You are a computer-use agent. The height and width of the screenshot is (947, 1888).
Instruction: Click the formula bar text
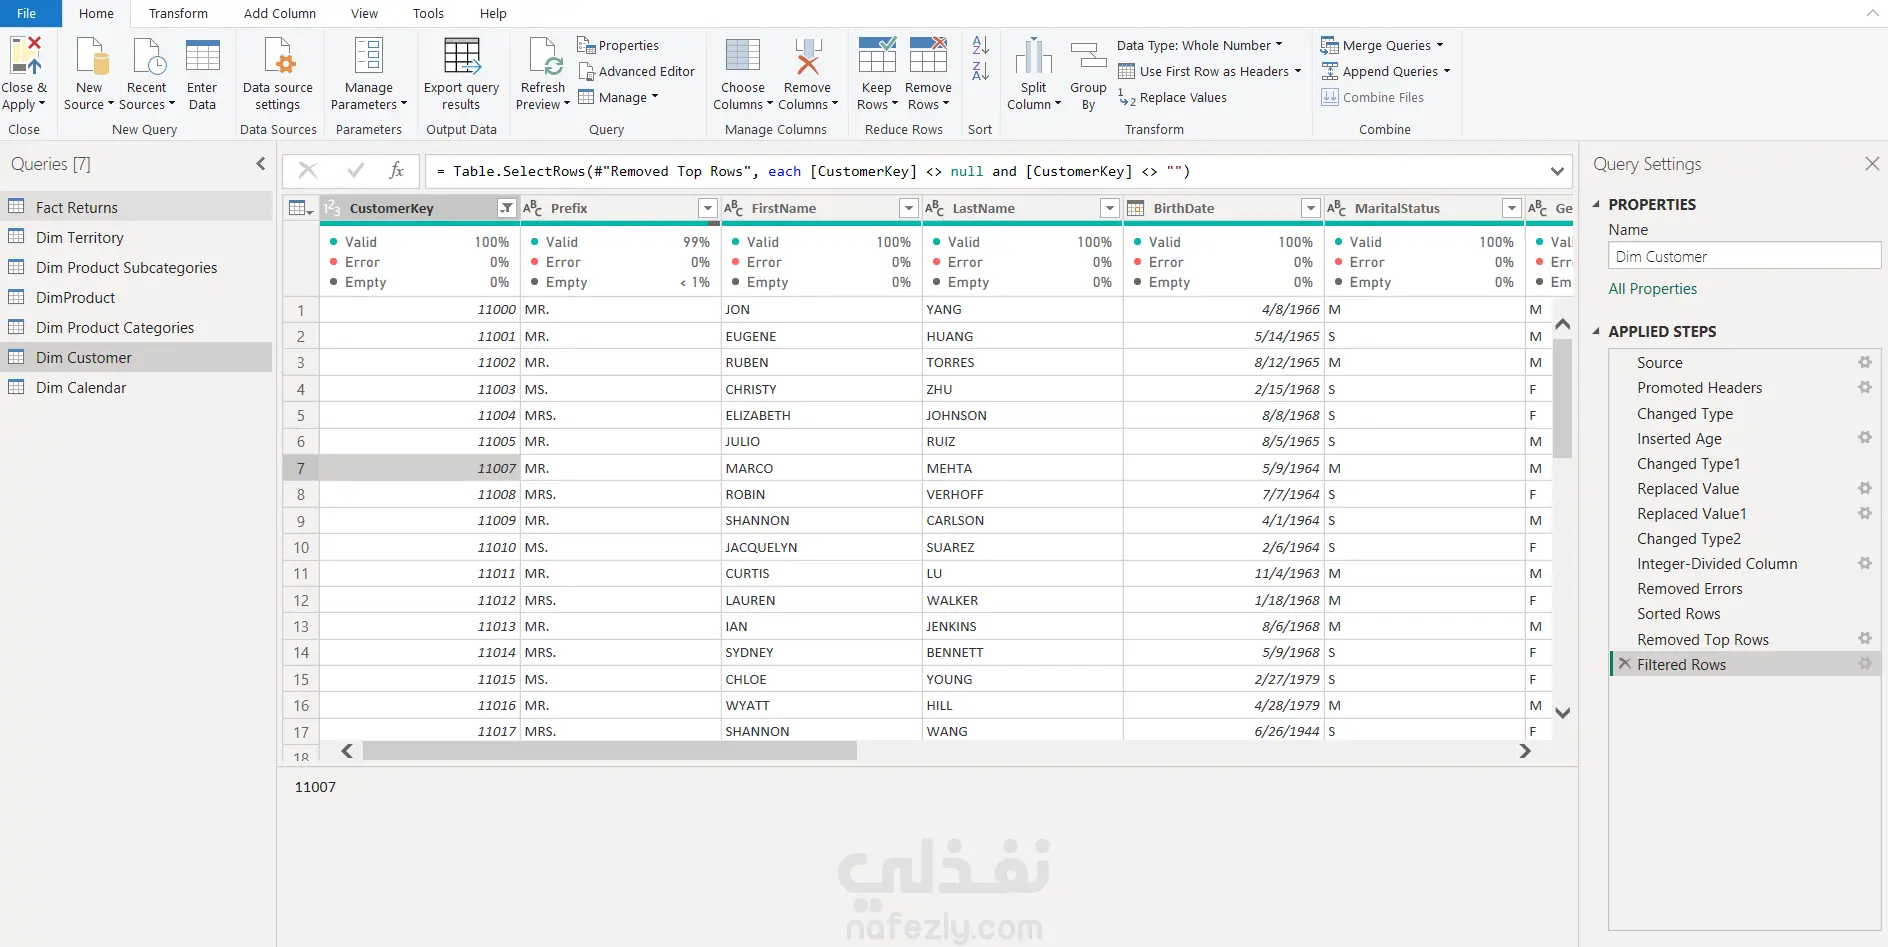(x=812, y=171)
